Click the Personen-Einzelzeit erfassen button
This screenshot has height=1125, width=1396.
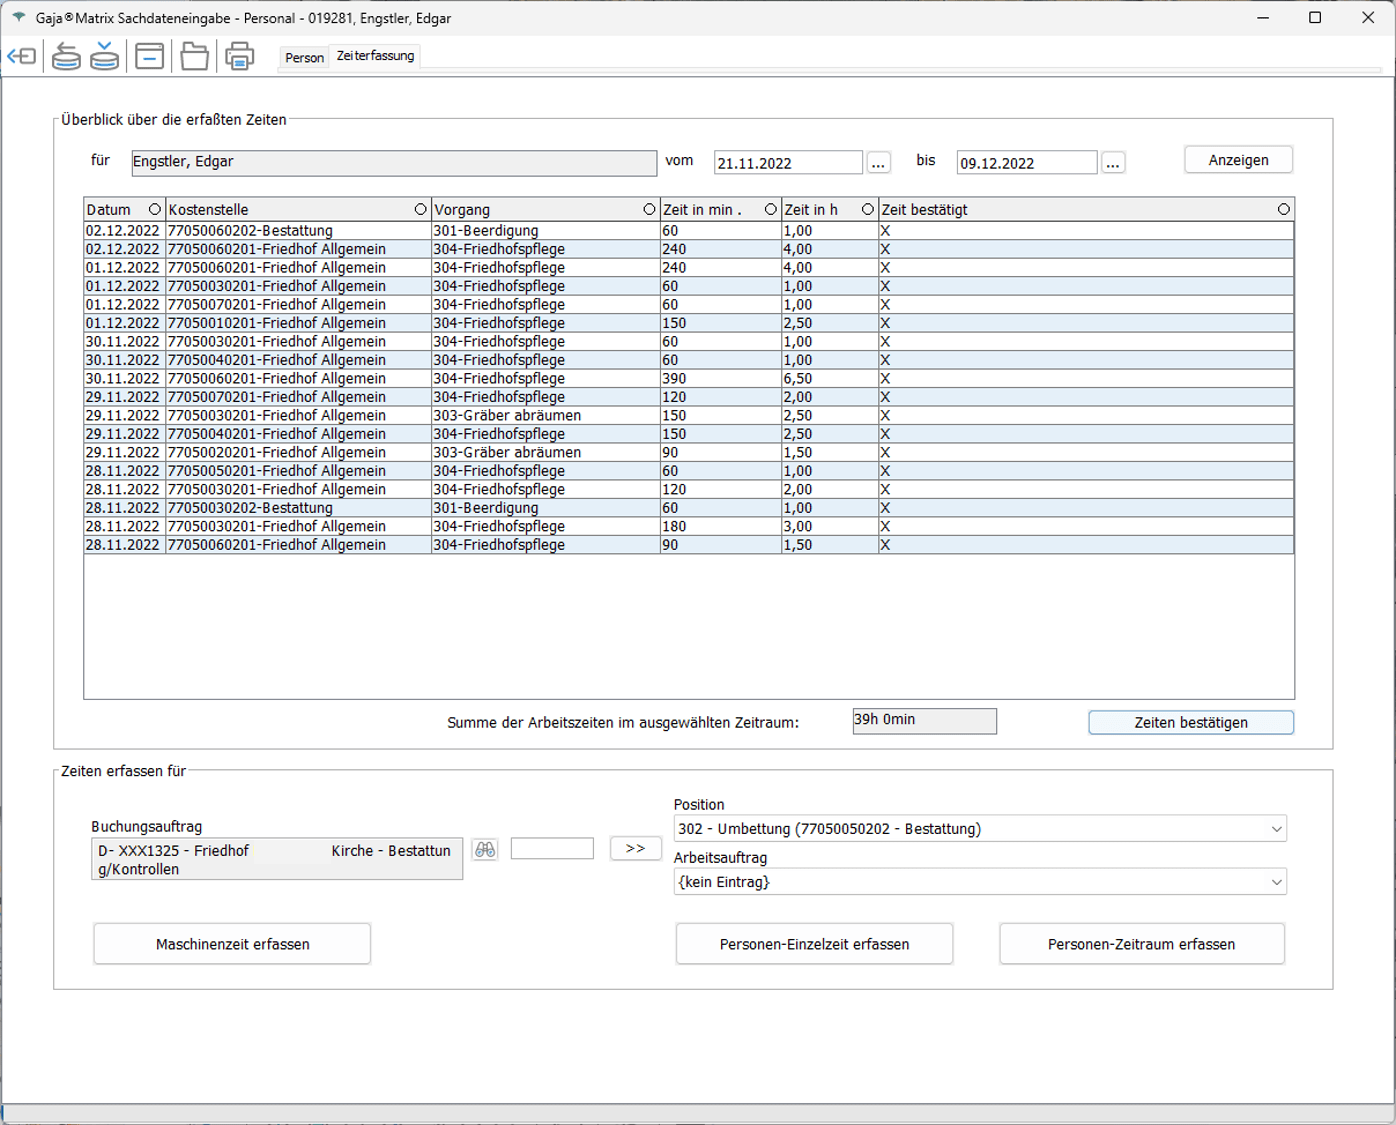[x=814, y=944]
